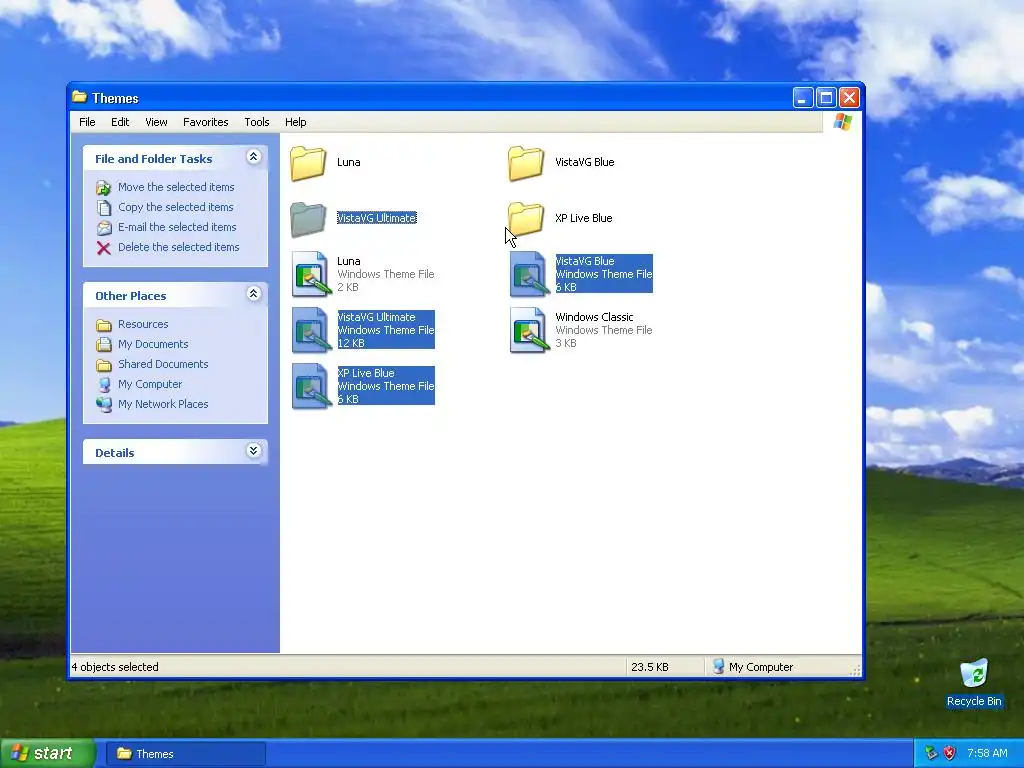Click the My Documents icon in sidebar
This screenshot has height=768, width=1024.
(x=104, y=345)
